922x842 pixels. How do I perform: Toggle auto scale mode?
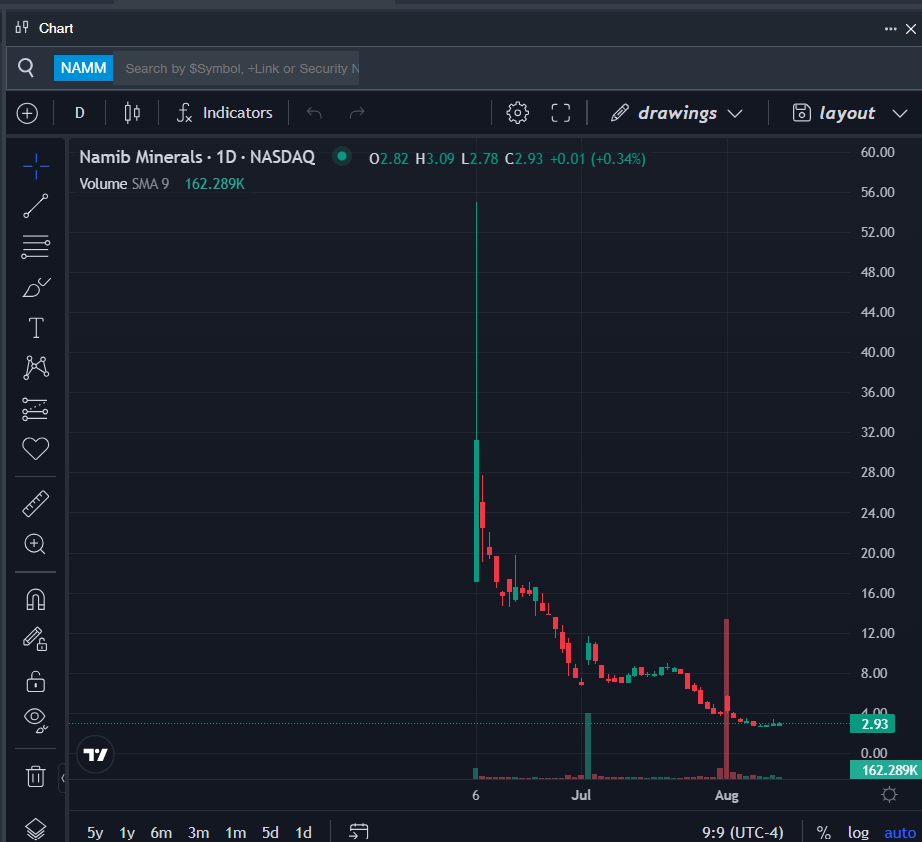(x=900, y=833)
